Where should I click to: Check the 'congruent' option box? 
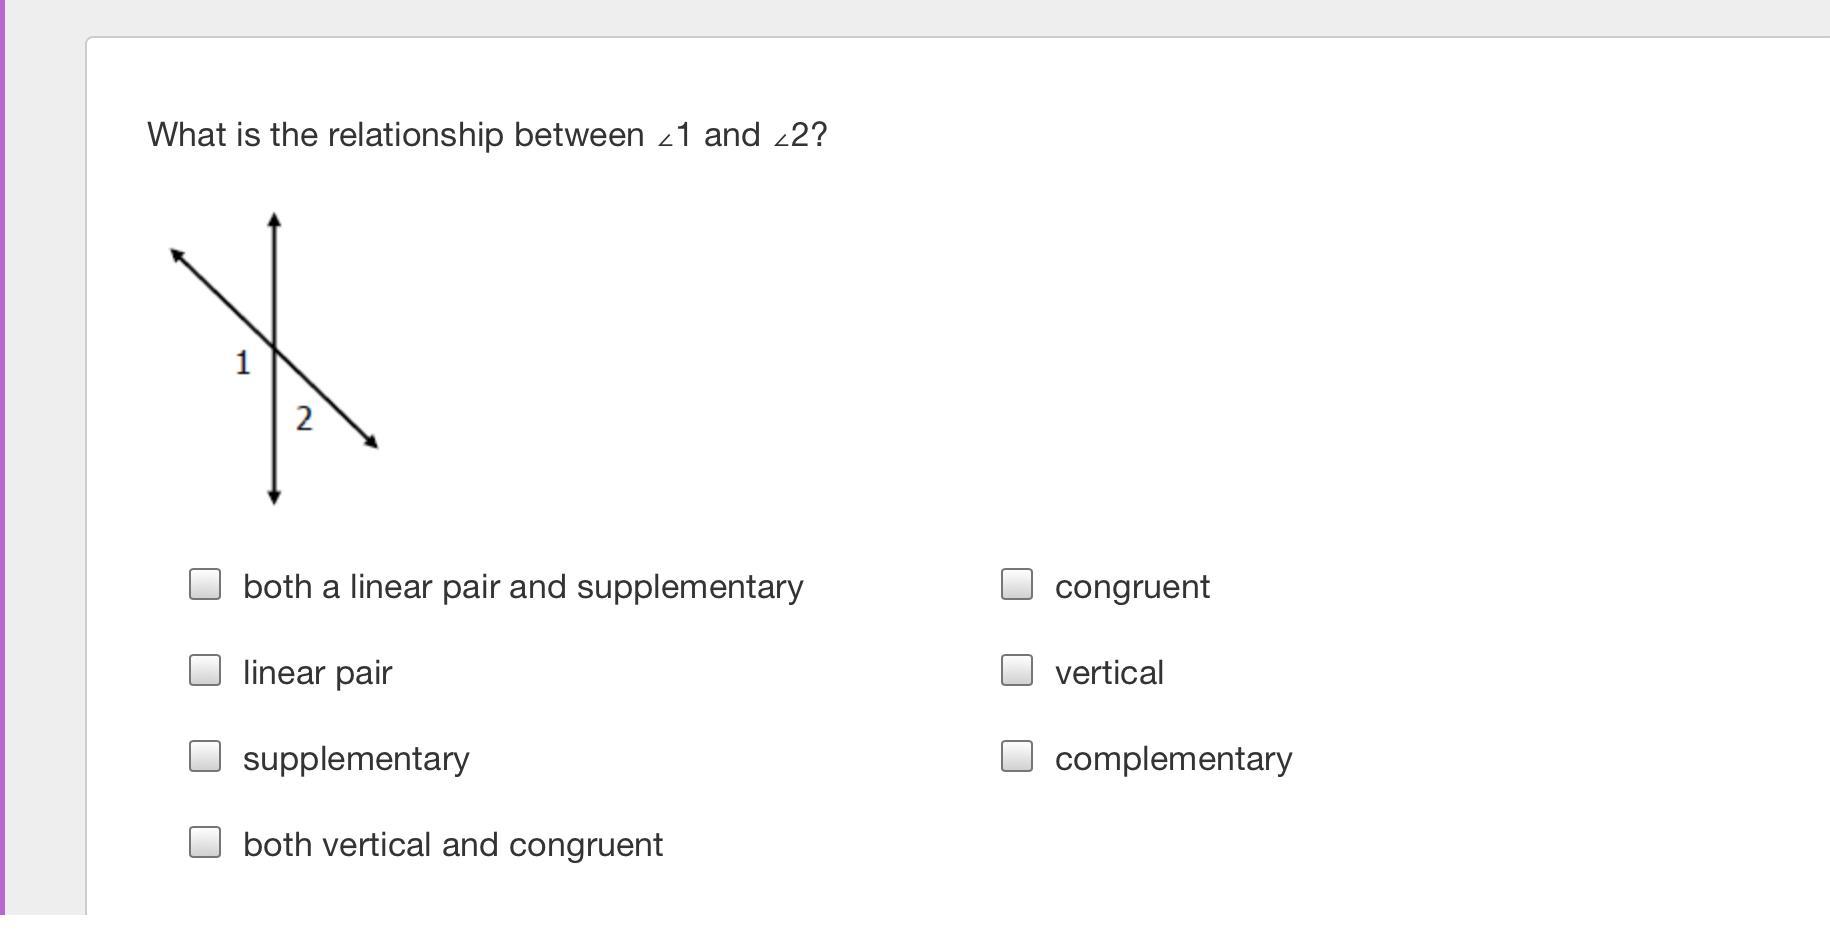click(x=1017, y=585)
